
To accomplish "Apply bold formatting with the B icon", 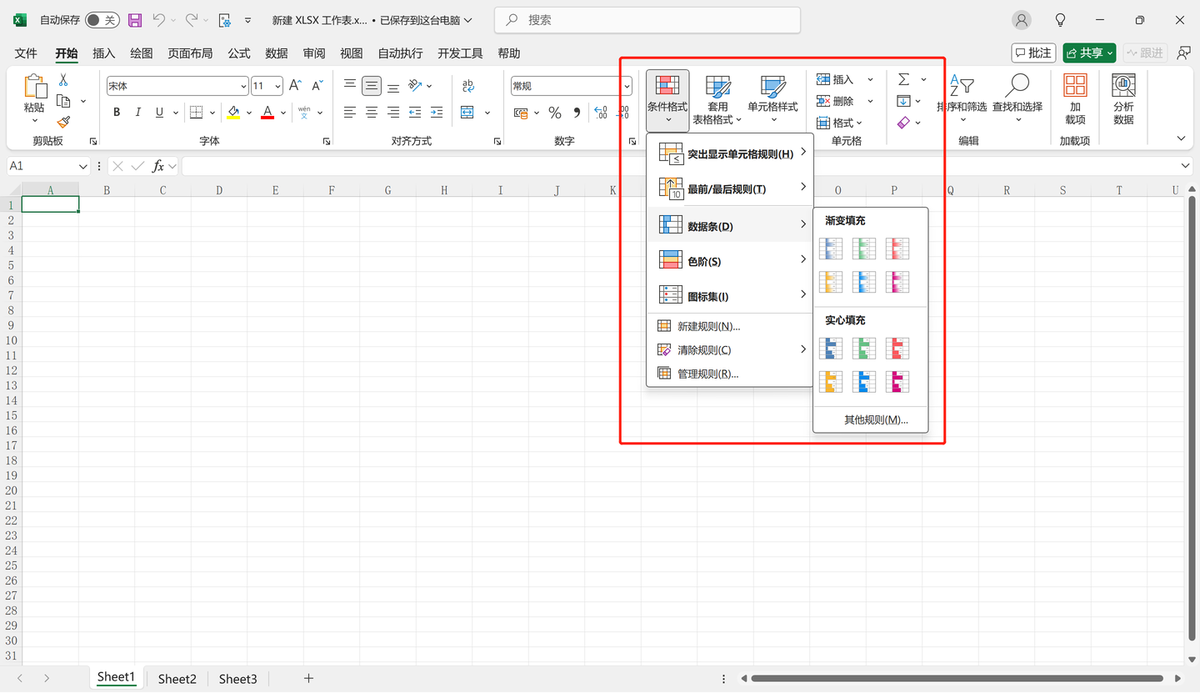I will click(x=117, y=113).
